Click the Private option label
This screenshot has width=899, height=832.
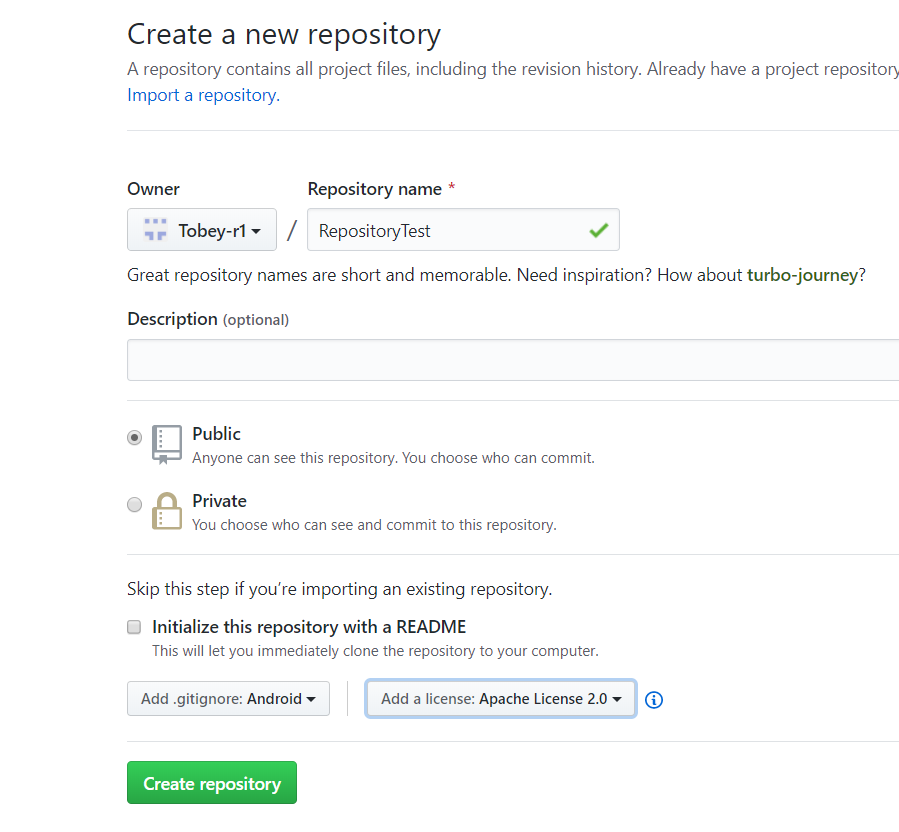[x=219, y=501]
